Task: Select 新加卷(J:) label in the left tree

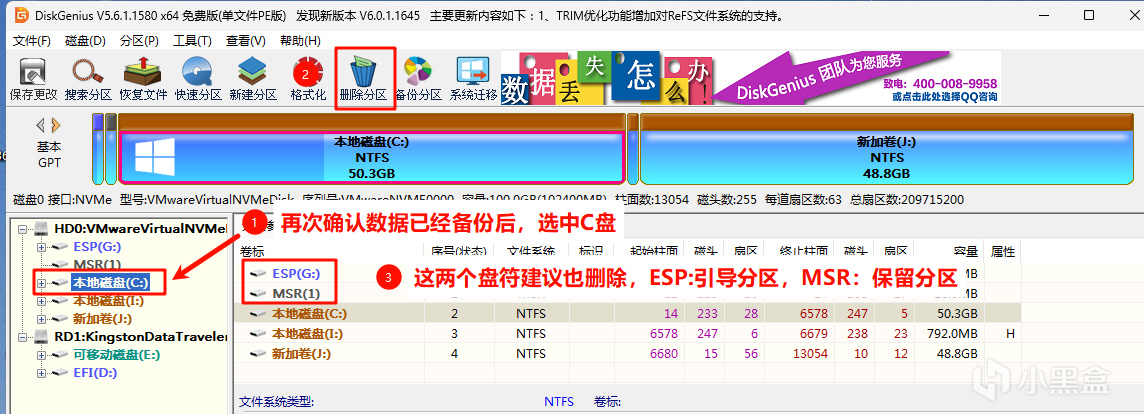Action: pos(102,318)
